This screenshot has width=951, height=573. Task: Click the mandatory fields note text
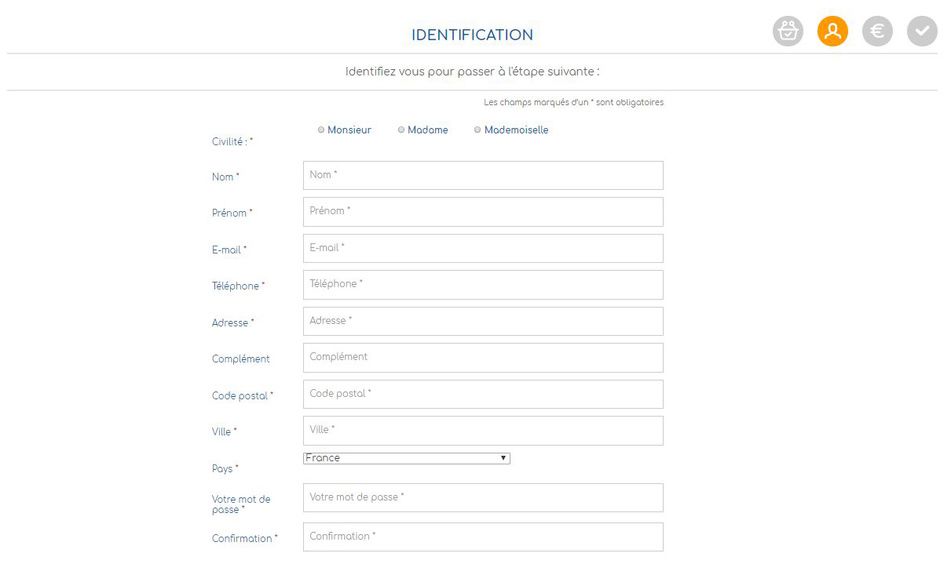[573, 103]
